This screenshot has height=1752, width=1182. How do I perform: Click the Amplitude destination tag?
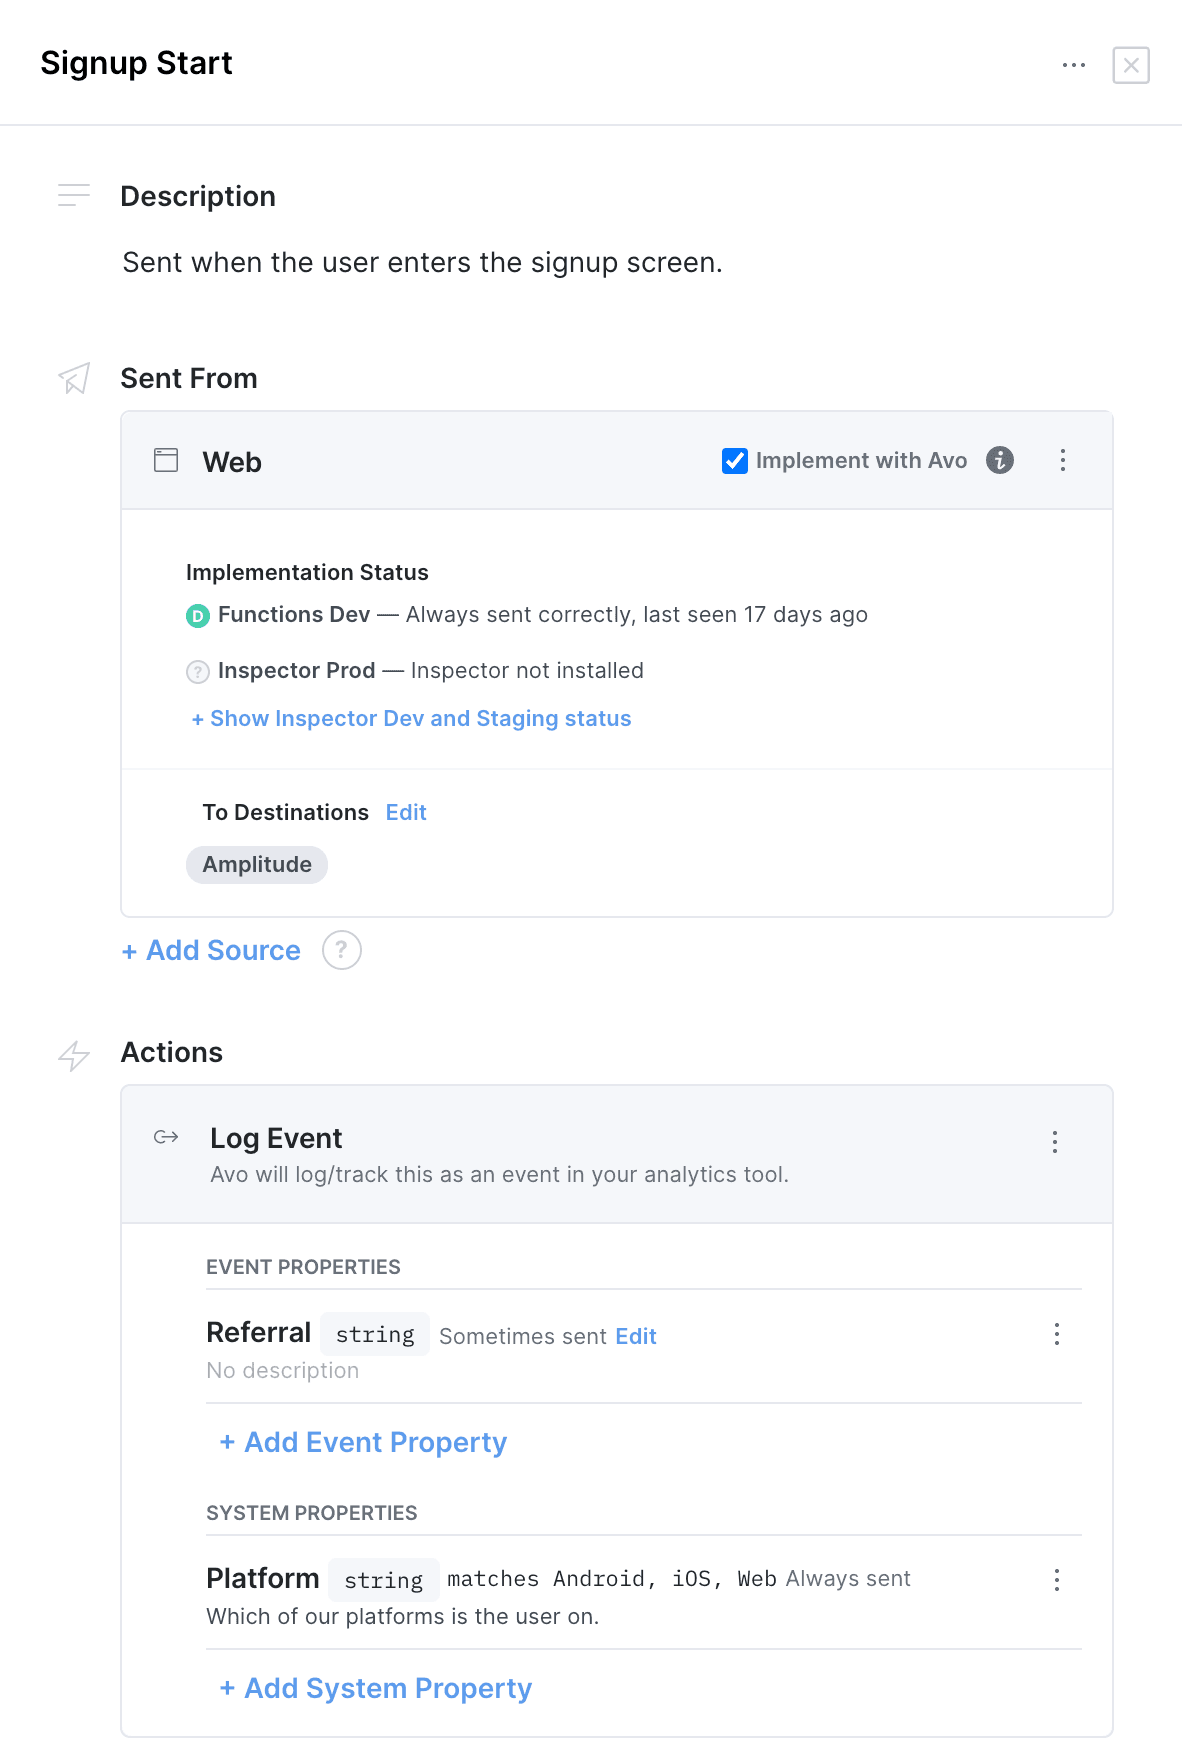[x=256, y=864]
